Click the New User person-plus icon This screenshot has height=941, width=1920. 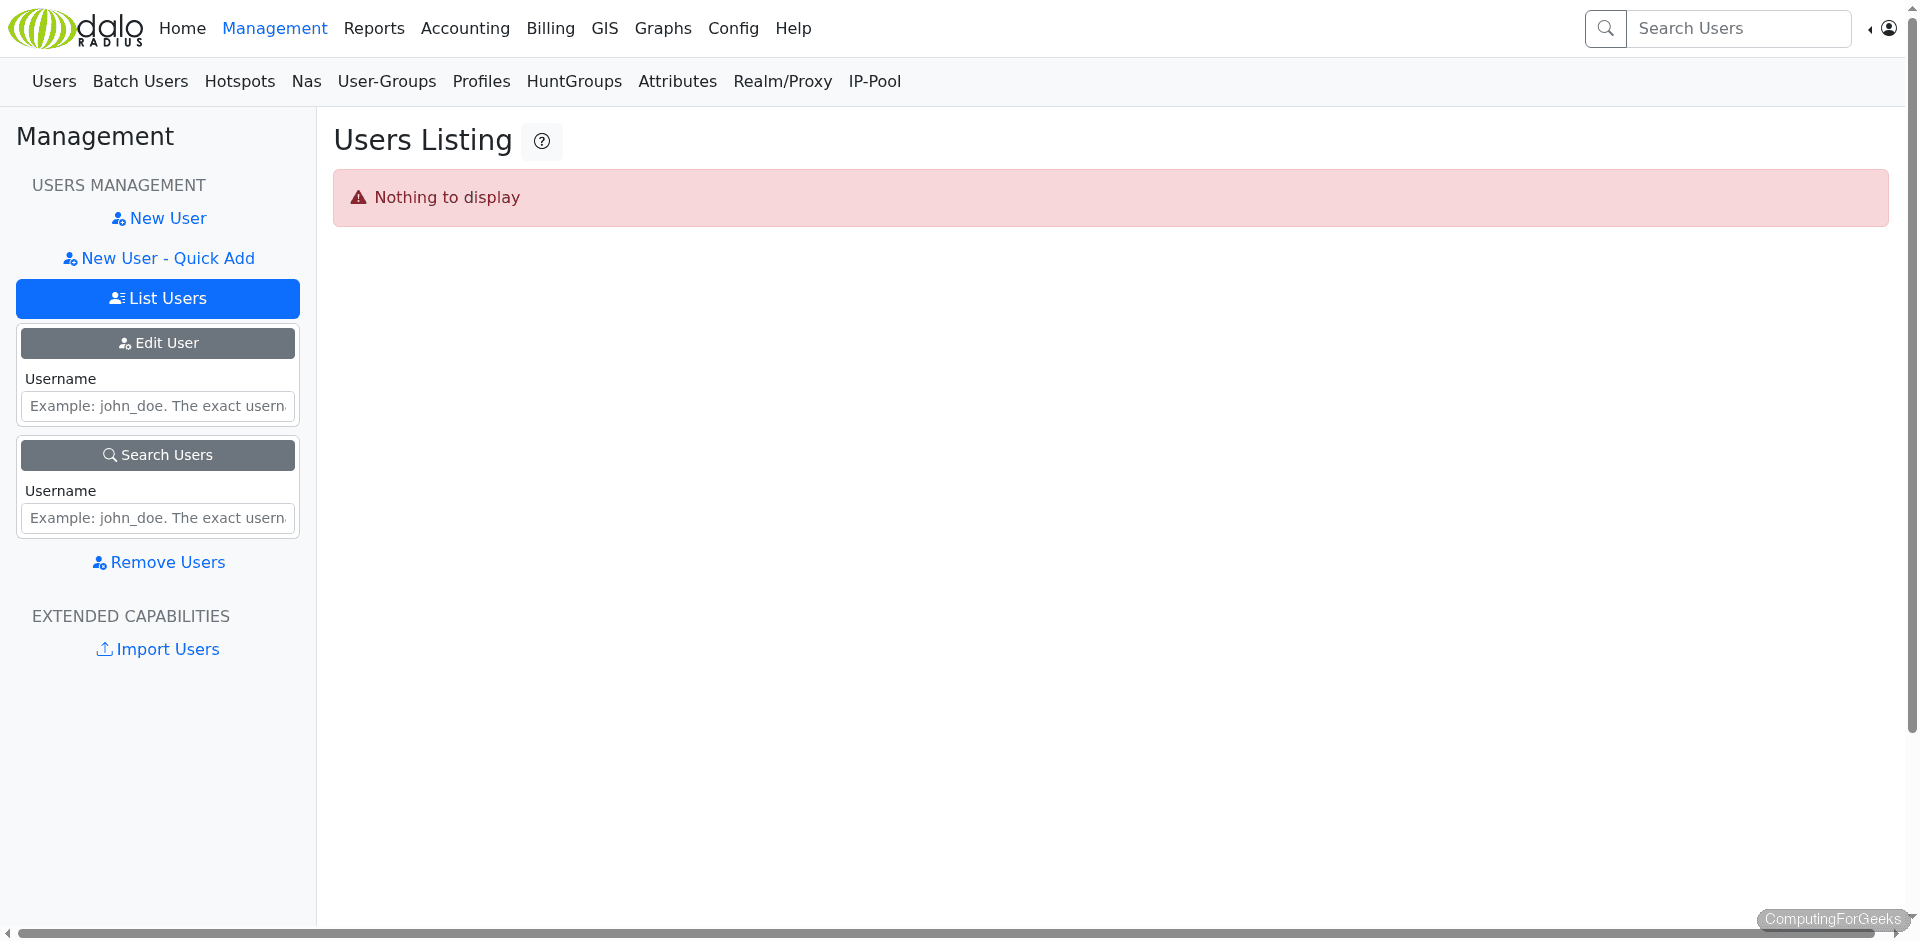point(119,219)
